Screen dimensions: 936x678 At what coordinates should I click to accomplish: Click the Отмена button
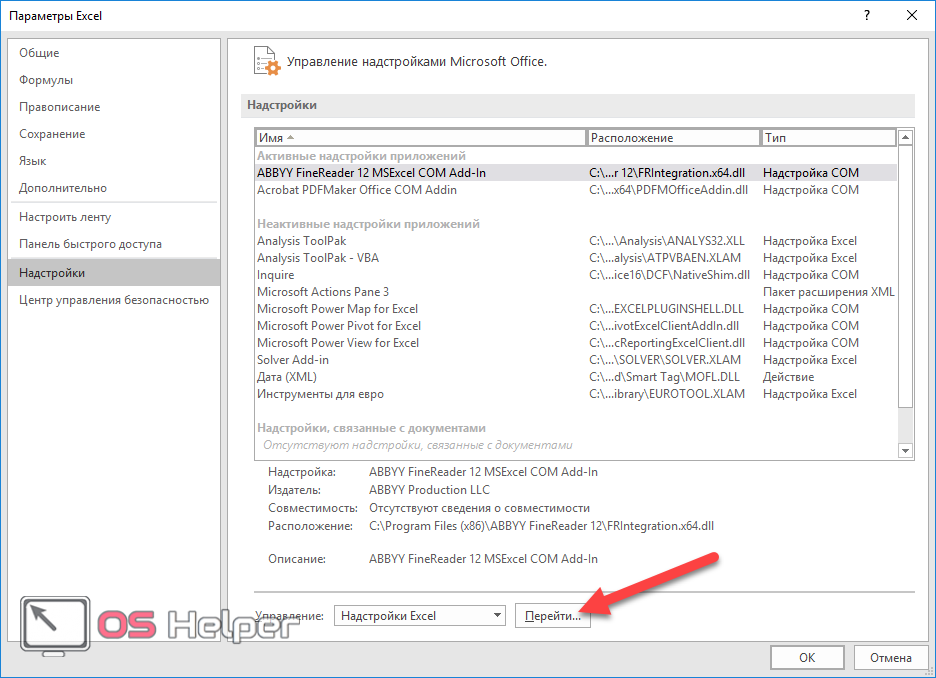click(890, 657)
